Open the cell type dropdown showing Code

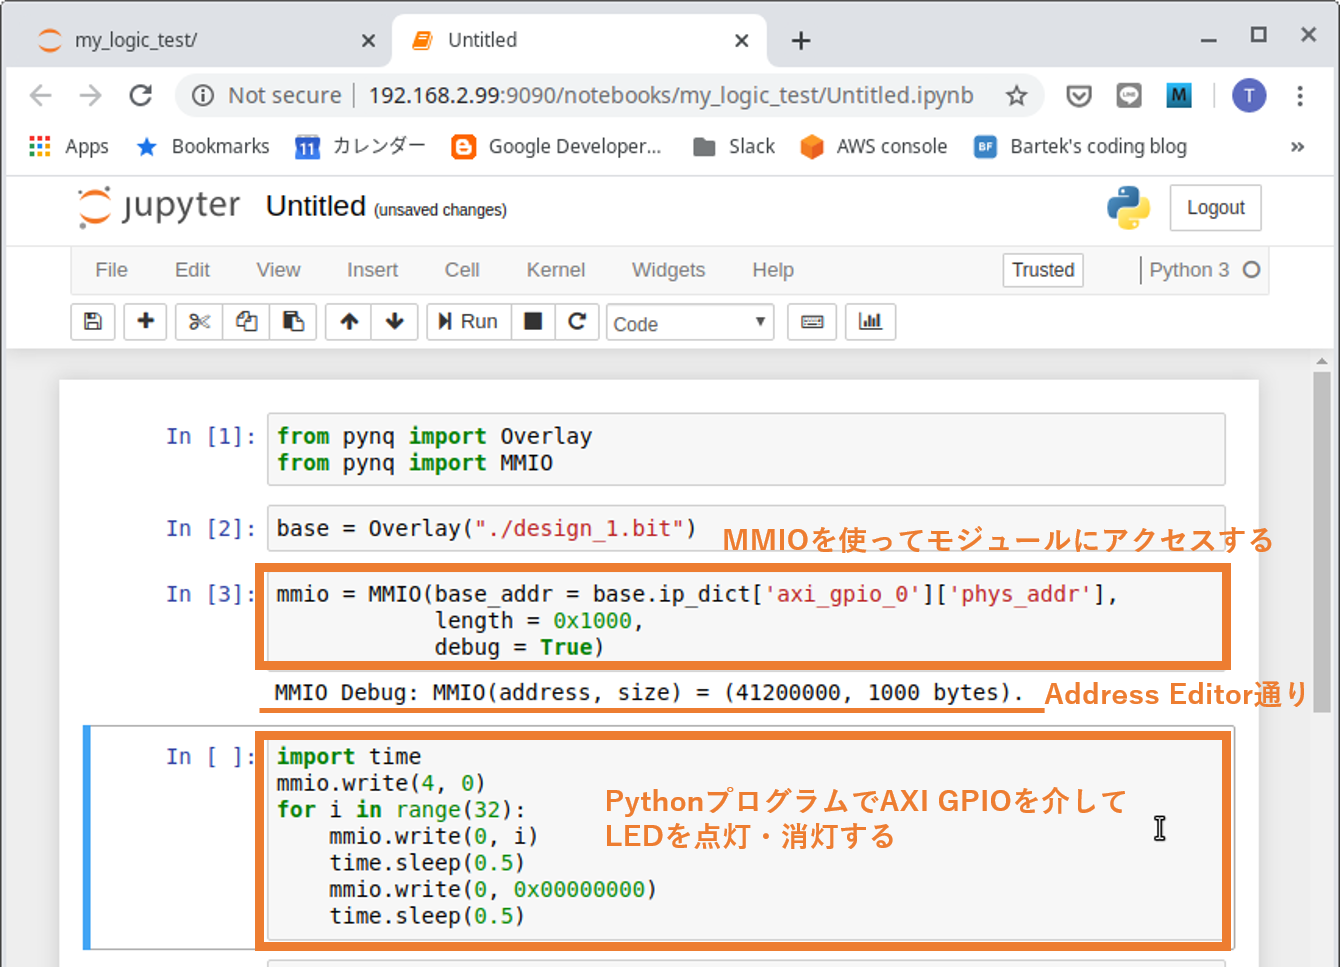690,322
